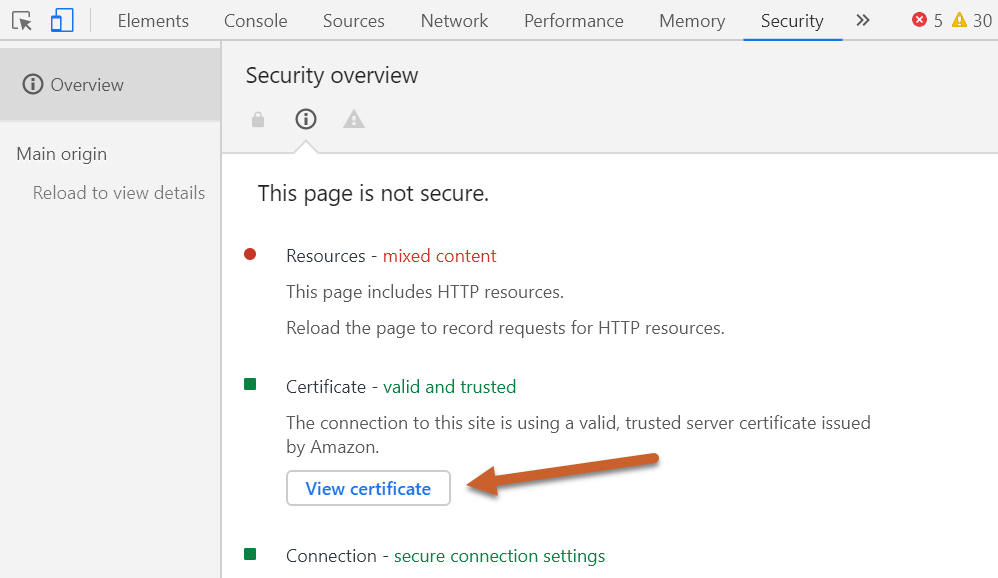Select the Security tab
This screenshot has height=578, width=998.
792,21
